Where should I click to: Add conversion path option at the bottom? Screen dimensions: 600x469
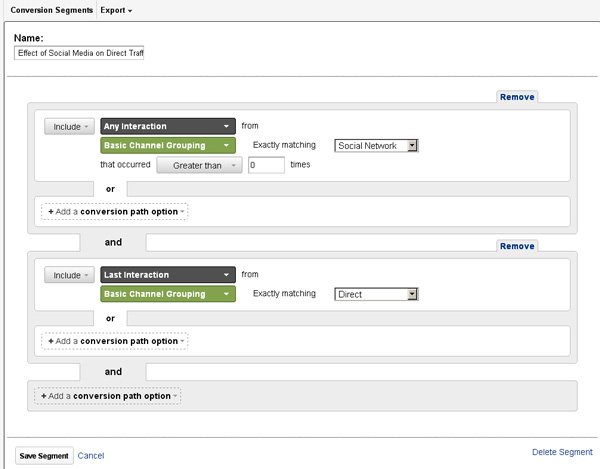coord(108,396)
